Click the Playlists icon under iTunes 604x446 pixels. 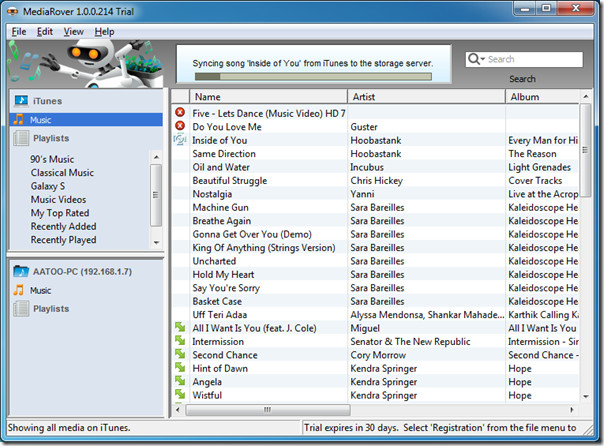(19, 138)
